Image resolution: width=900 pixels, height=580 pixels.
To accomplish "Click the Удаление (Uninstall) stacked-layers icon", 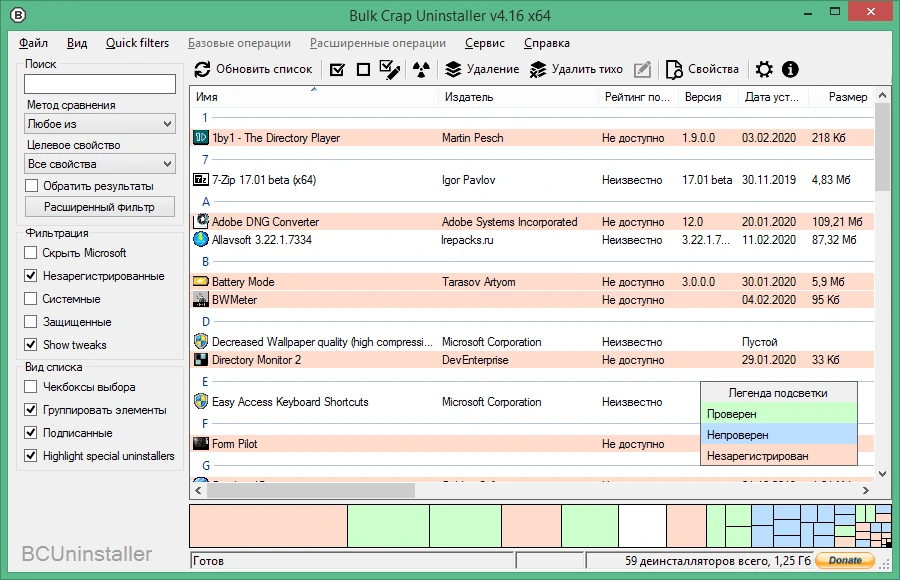I will 453,69.
